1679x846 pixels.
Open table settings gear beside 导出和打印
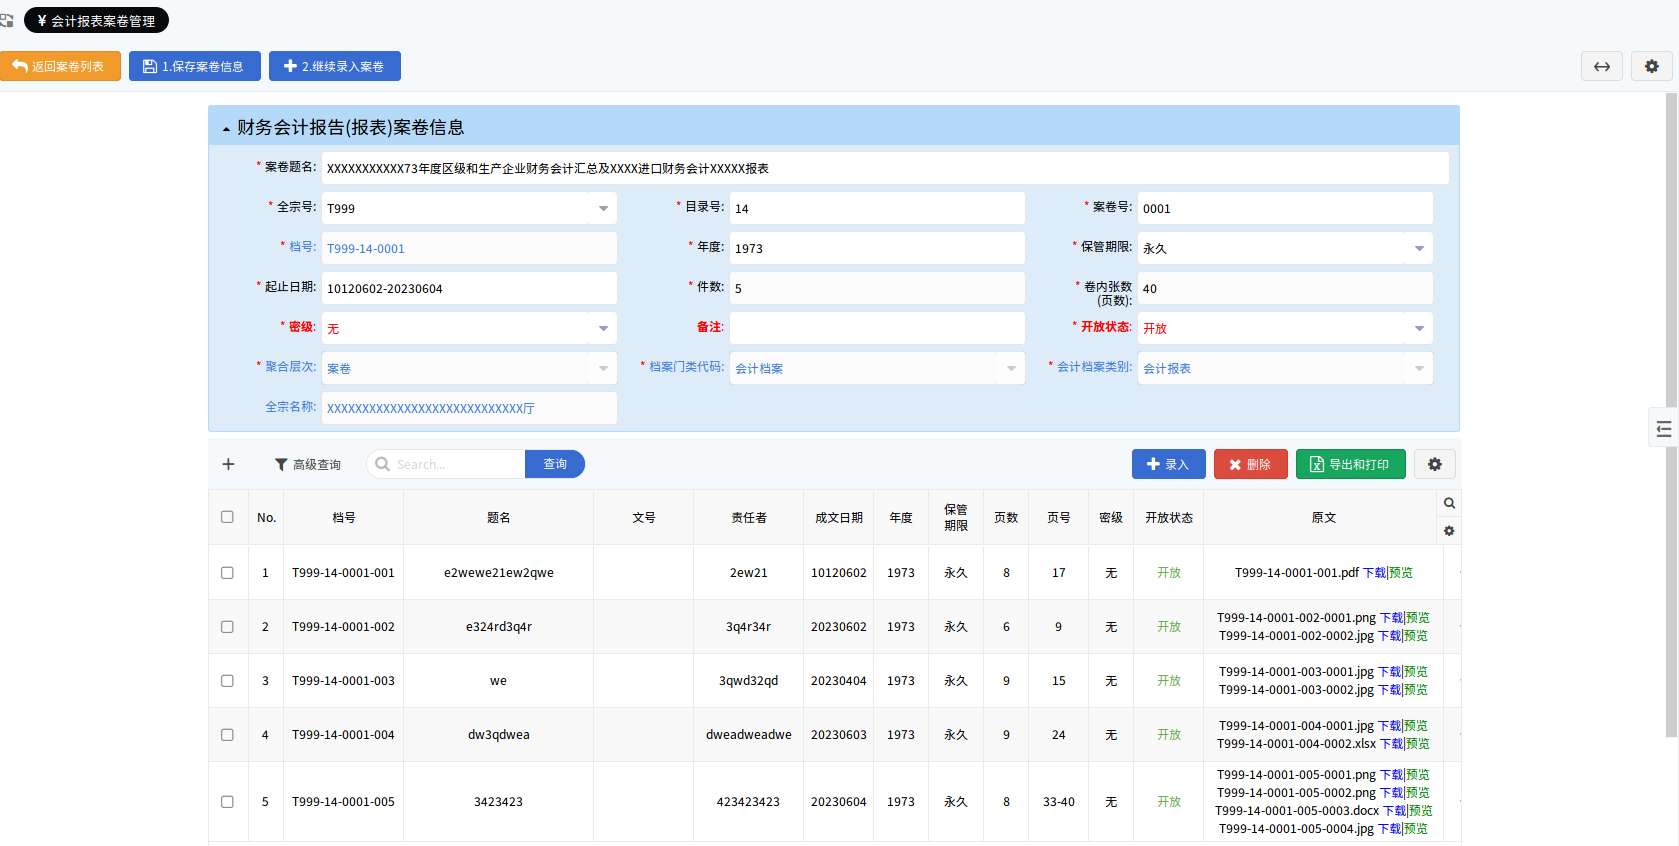[x=1434, y=464]
